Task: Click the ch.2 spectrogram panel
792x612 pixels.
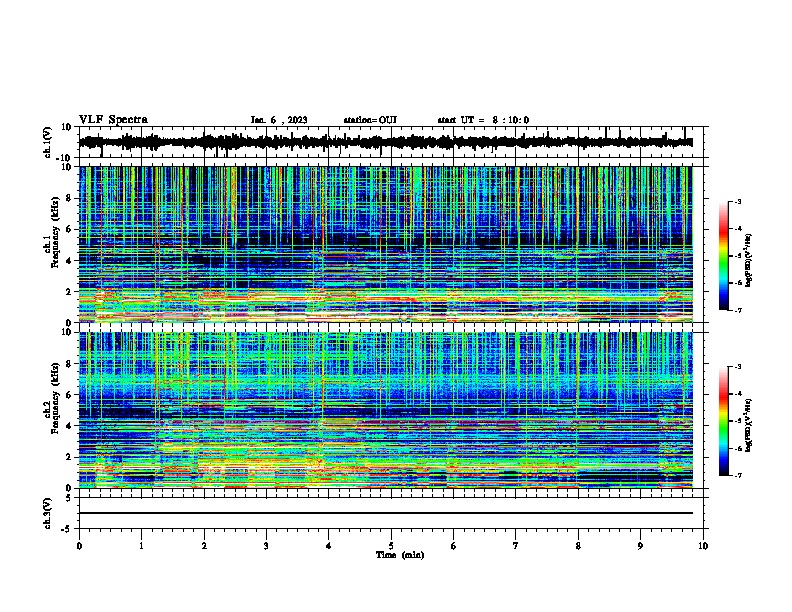Action: (x=385, y=410)
